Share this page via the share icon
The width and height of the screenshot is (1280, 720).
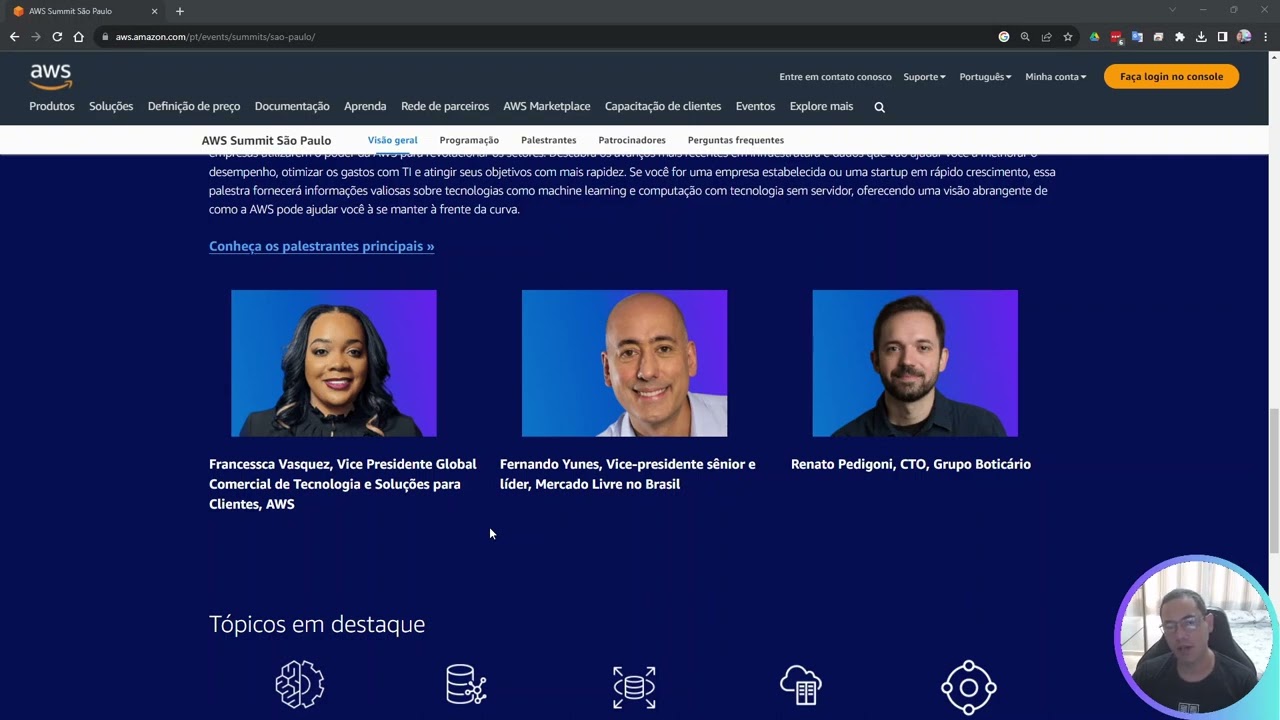[1046, 37]
